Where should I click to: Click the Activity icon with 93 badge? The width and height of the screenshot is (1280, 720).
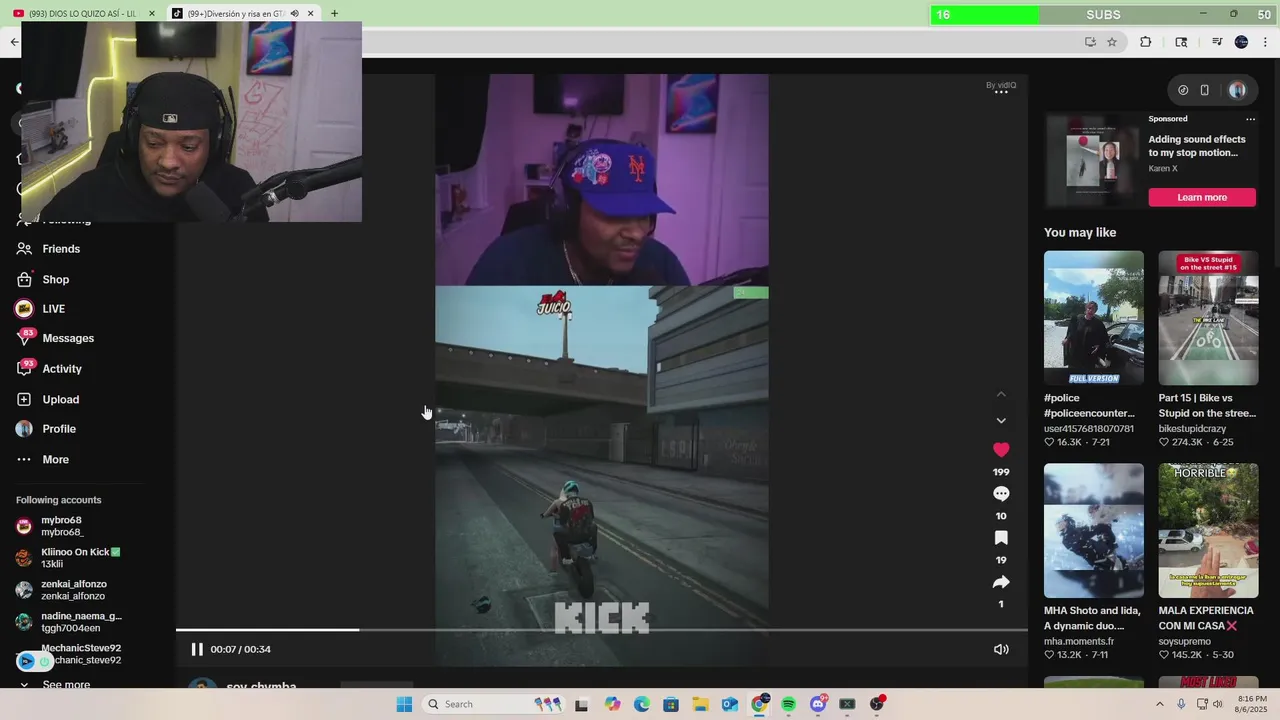point(24,369)
